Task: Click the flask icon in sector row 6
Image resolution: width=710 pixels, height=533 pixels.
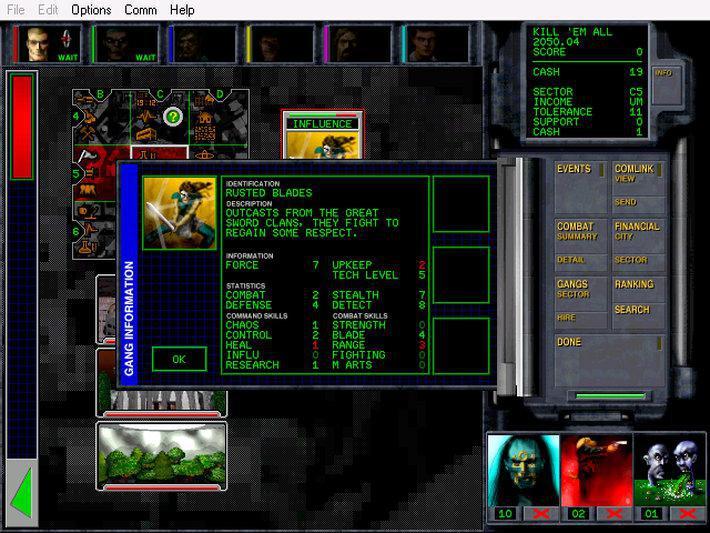Action: 88,247
